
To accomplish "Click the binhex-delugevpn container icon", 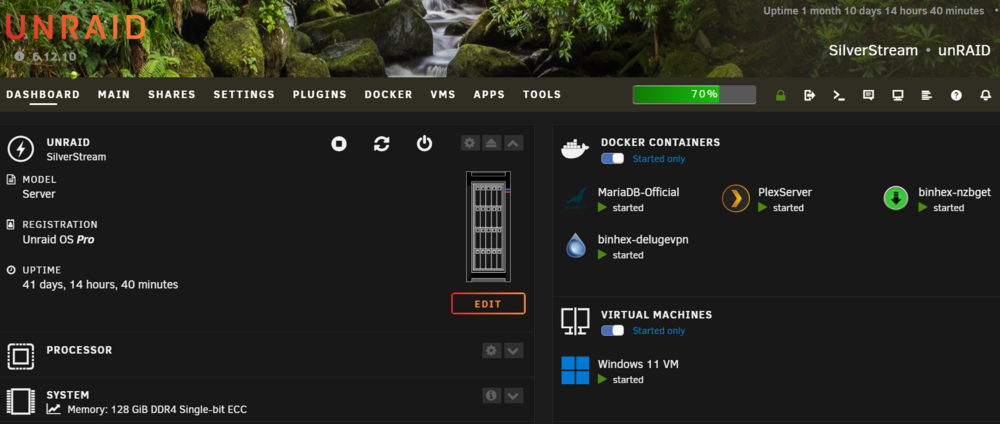I will (x=576, y=246).
